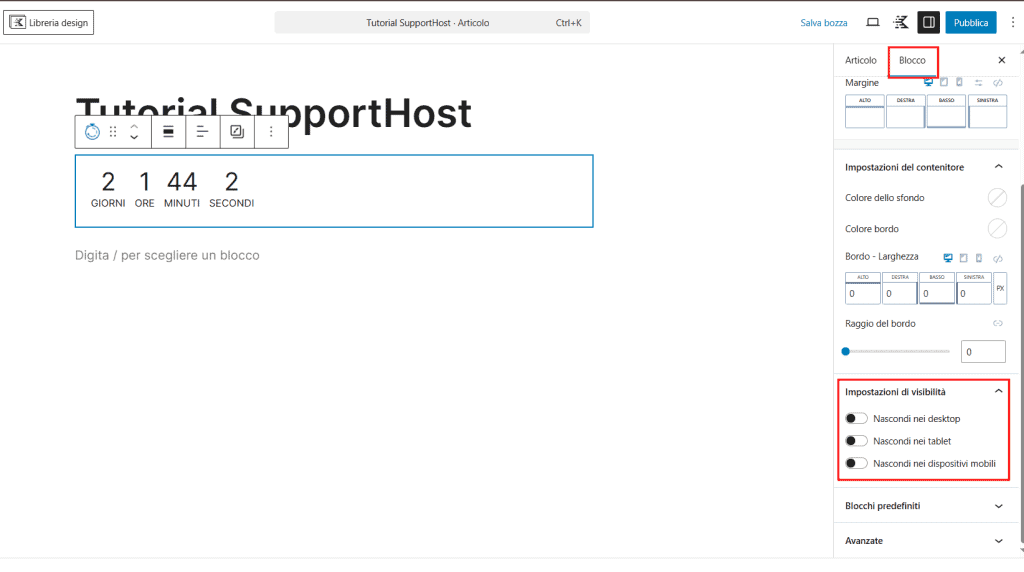Click 'Digita / per scegliere un blocco' placeholder
The image size is (1024, 572).
[167, 255]
